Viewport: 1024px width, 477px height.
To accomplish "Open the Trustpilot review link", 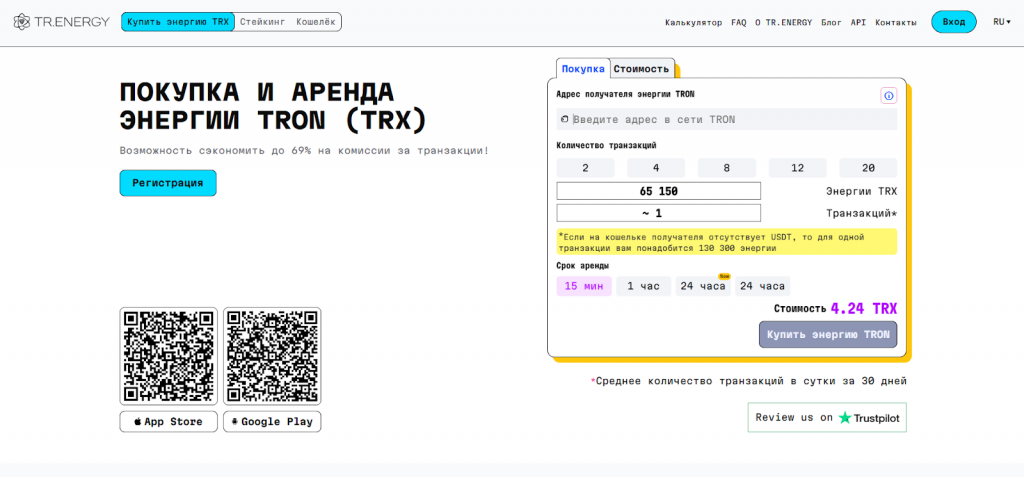I will coord(827,418).
